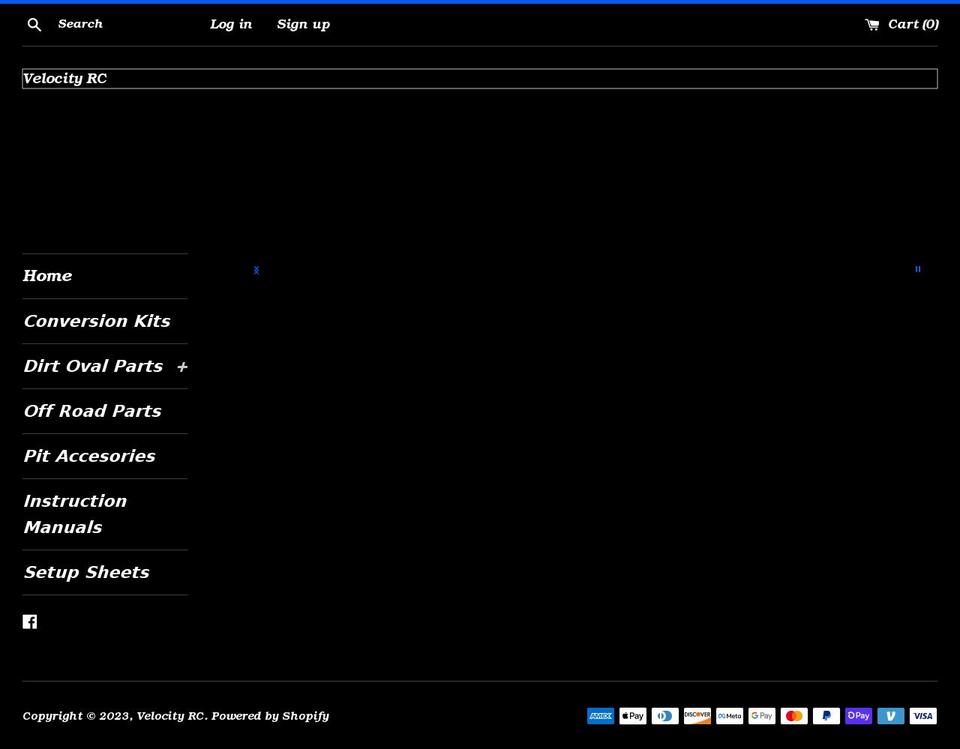This screenshot has width=960, height=749.
Task: Click Powered by Shopify link
Action: (x=270, y=716)
